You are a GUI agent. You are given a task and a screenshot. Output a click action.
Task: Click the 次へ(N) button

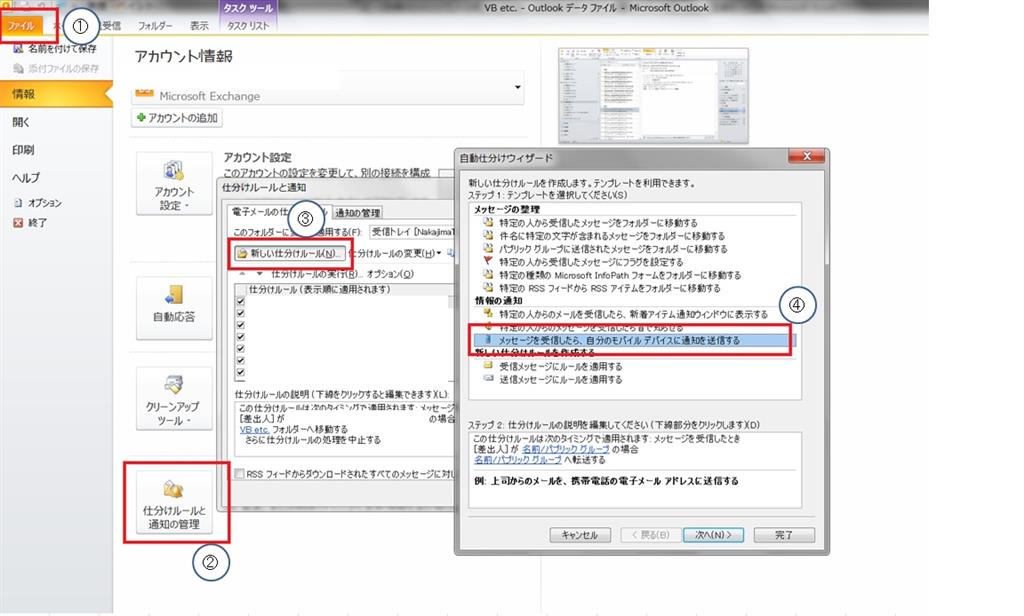(x=713, y=535)
